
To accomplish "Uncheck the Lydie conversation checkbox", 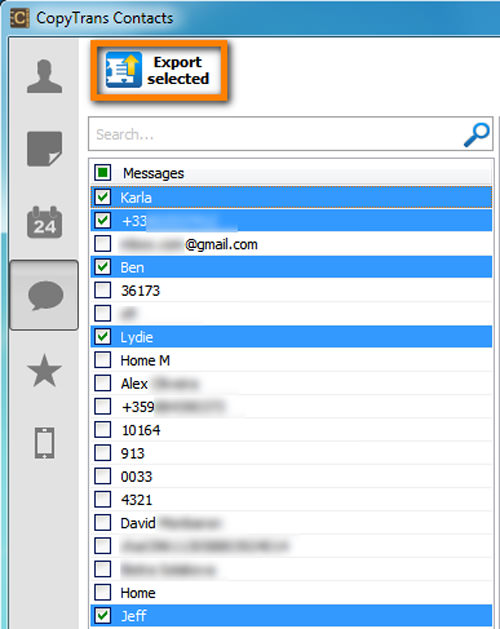I will click(103, 337).
